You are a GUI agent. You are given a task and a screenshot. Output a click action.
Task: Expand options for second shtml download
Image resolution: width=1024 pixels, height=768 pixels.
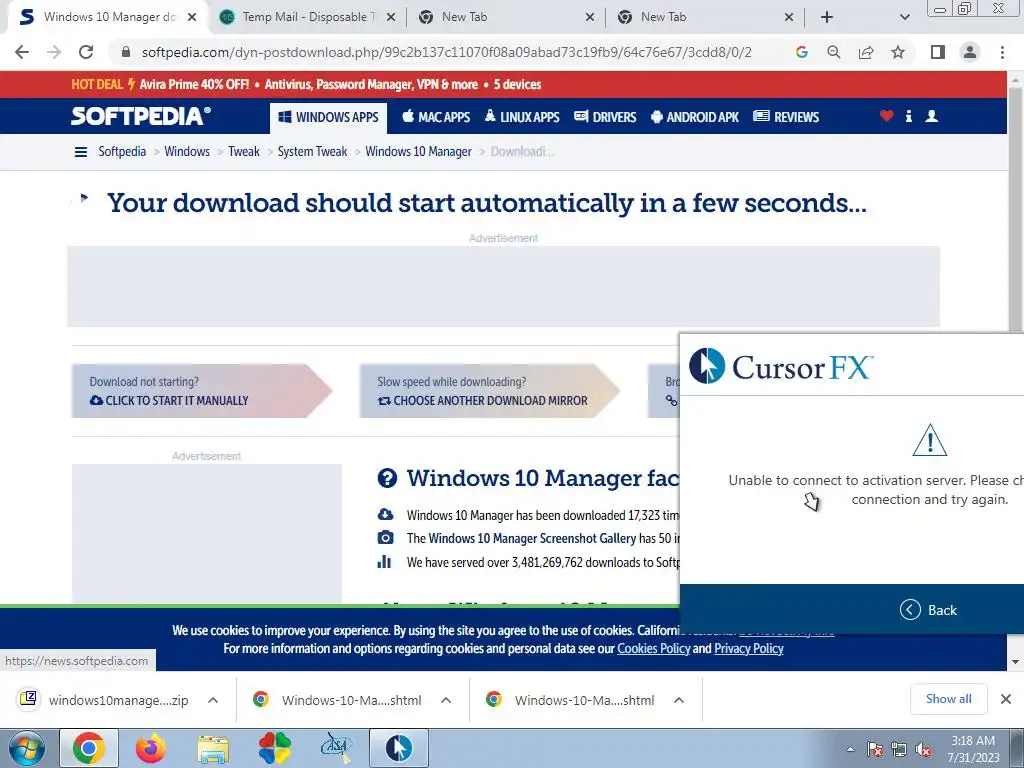(x=679, y=700)
